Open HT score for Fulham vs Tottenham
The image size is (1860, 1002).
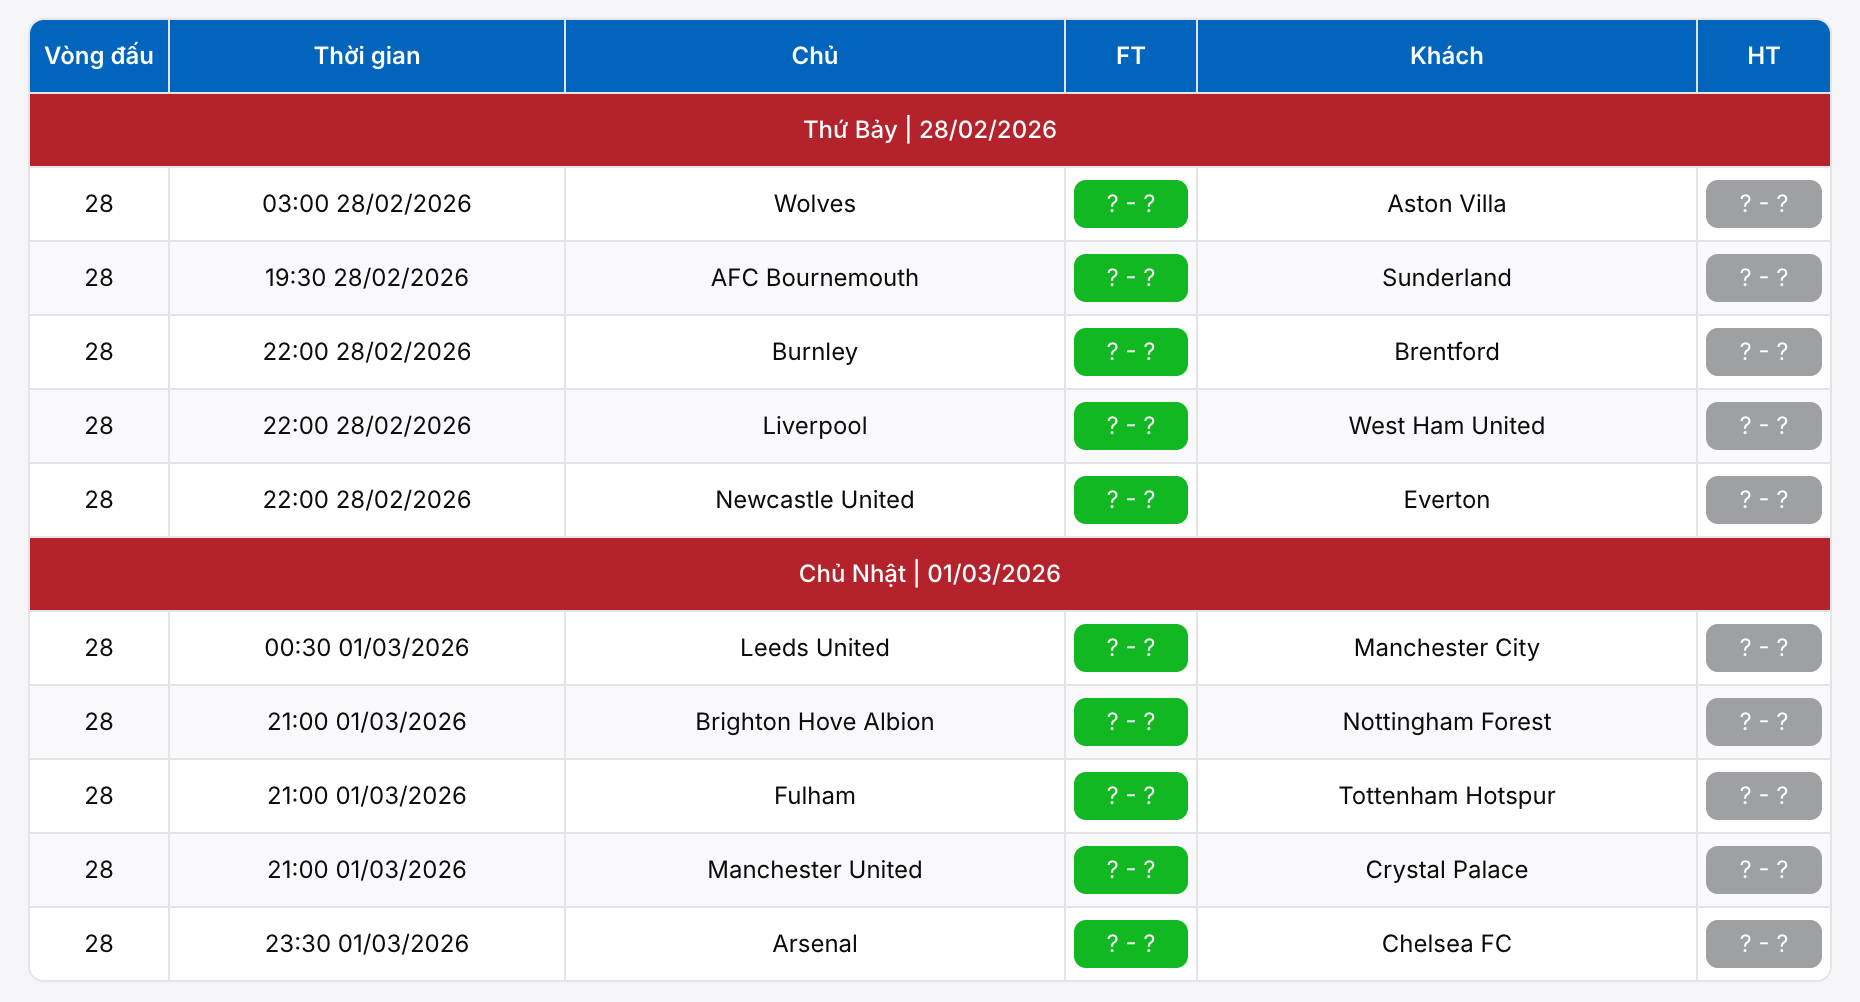[x=1763, y=796]
